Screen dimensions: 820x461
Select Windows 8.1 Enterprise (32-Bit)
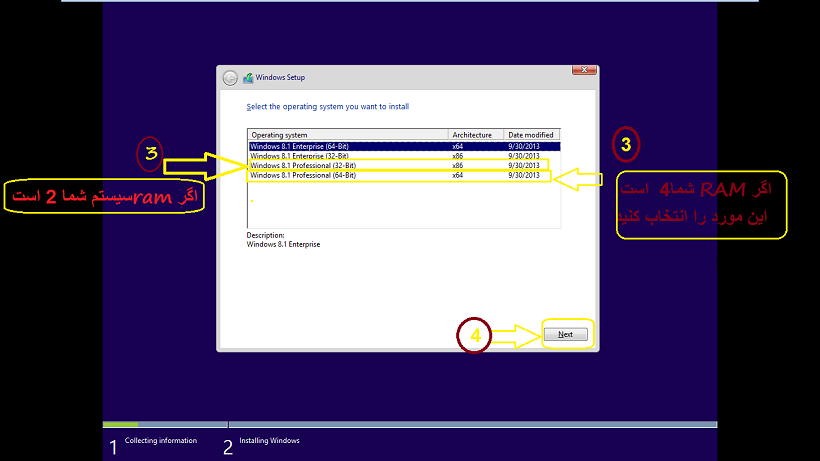point(404,156)
